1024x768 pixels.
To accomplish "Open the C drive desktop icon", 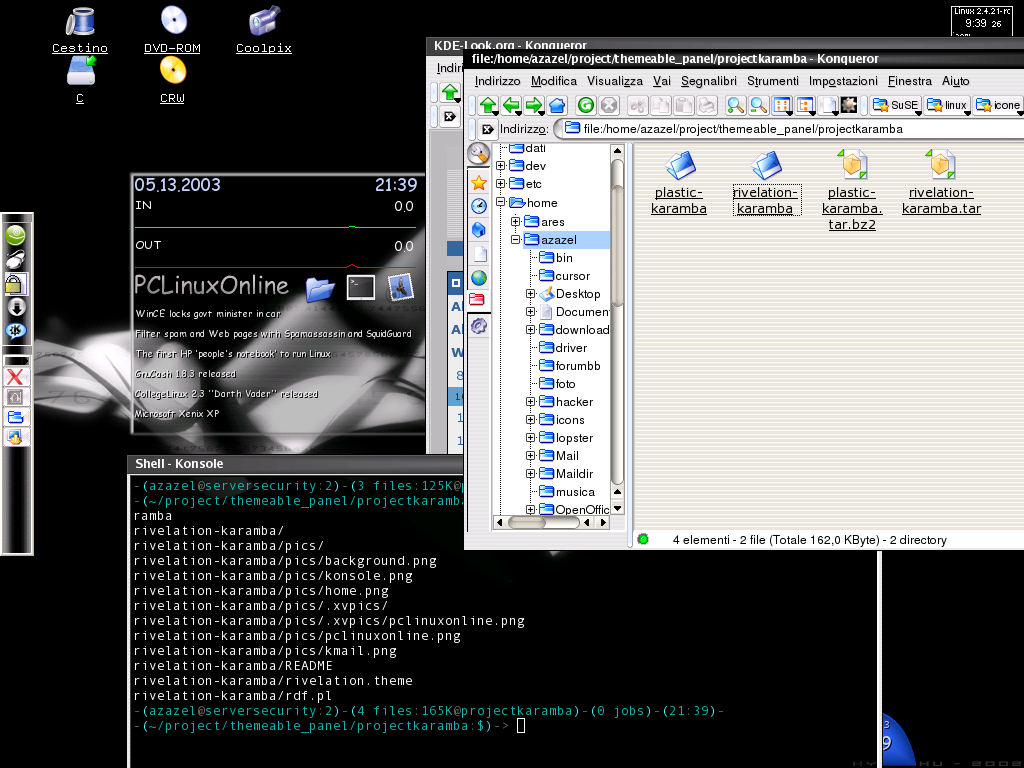I will point(80,80).
